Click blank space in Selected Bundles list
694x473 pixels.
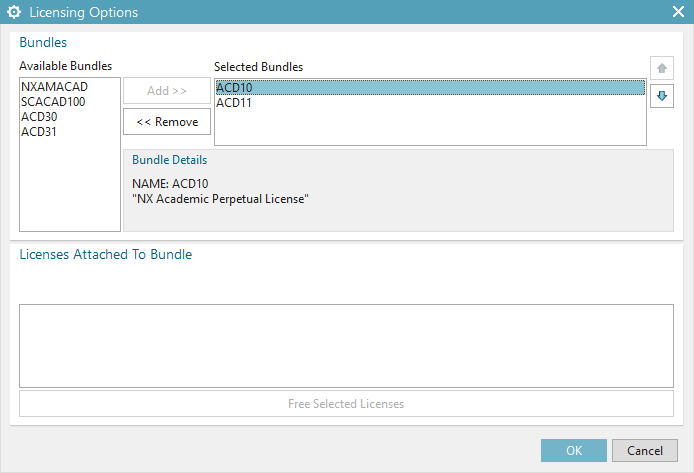coord(430,127)
